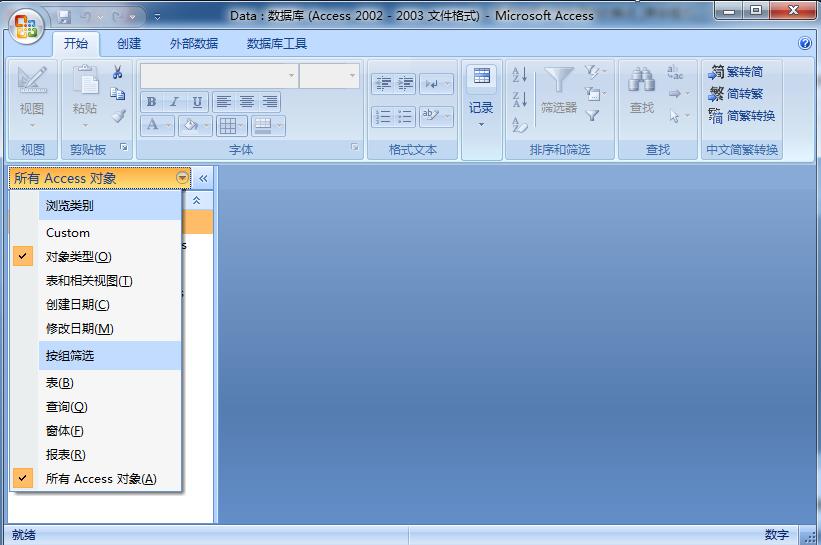Image resolution: width=821 pixels, height=545 pixels.
Task: Click the 繁转简 button
Action: 736,72
